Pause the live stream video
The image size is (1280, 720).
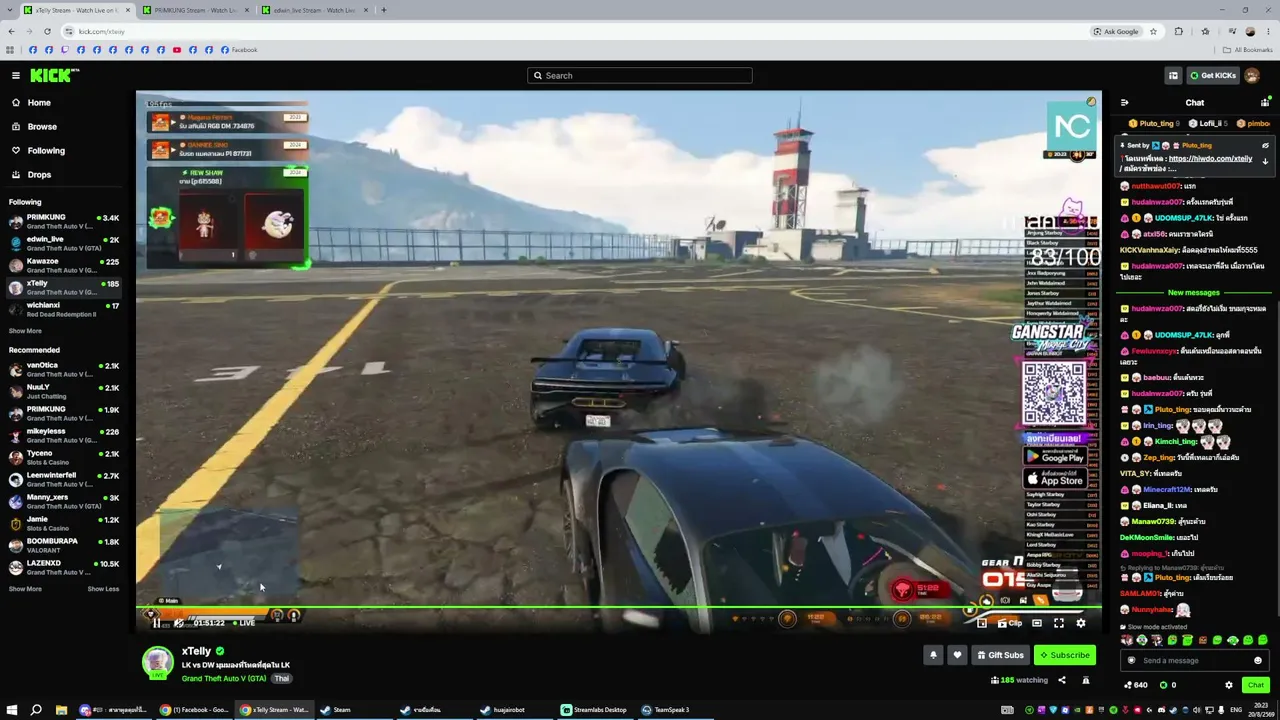pyautogui.click(x=156, y=623)
